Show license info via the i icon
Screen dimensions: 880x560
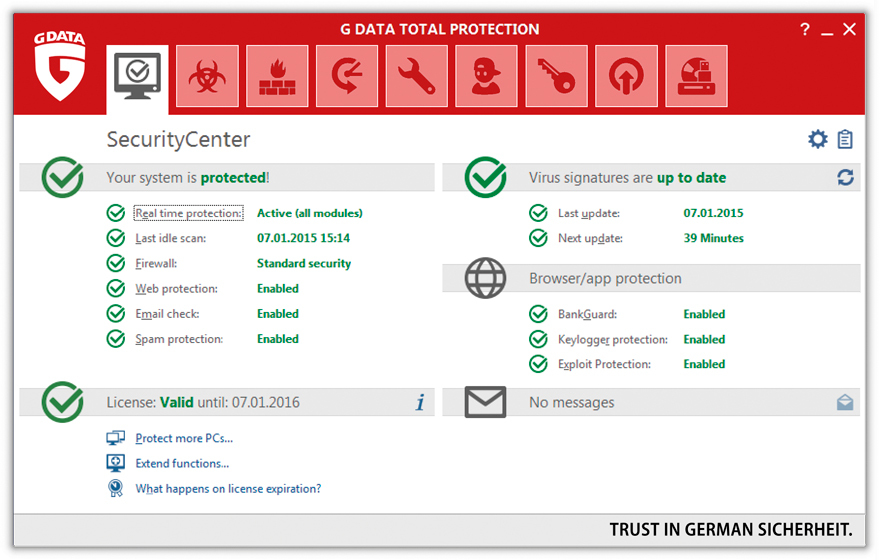point(420,402)
